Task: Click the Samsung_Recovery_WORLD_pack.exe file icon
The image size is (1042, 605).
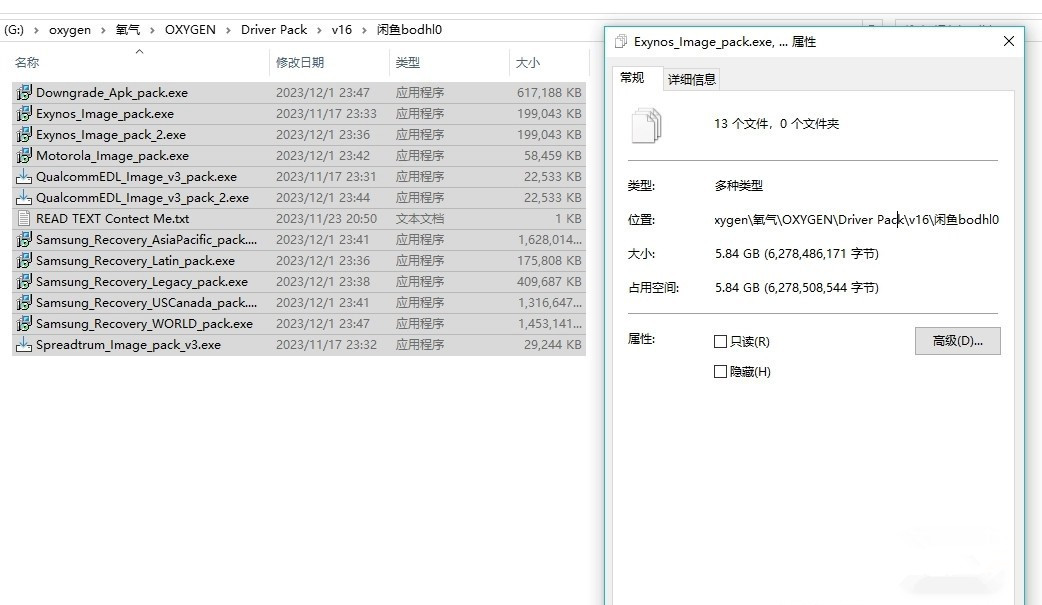Action: point(24,324)
